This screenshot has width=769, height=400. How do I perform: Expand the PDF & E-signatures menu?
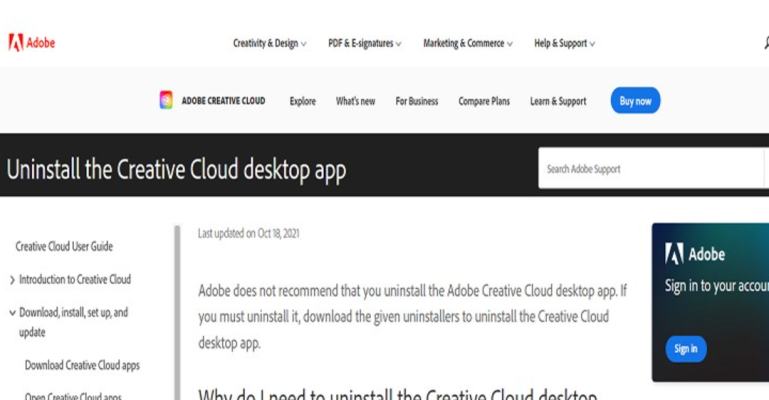click(364, 44)
